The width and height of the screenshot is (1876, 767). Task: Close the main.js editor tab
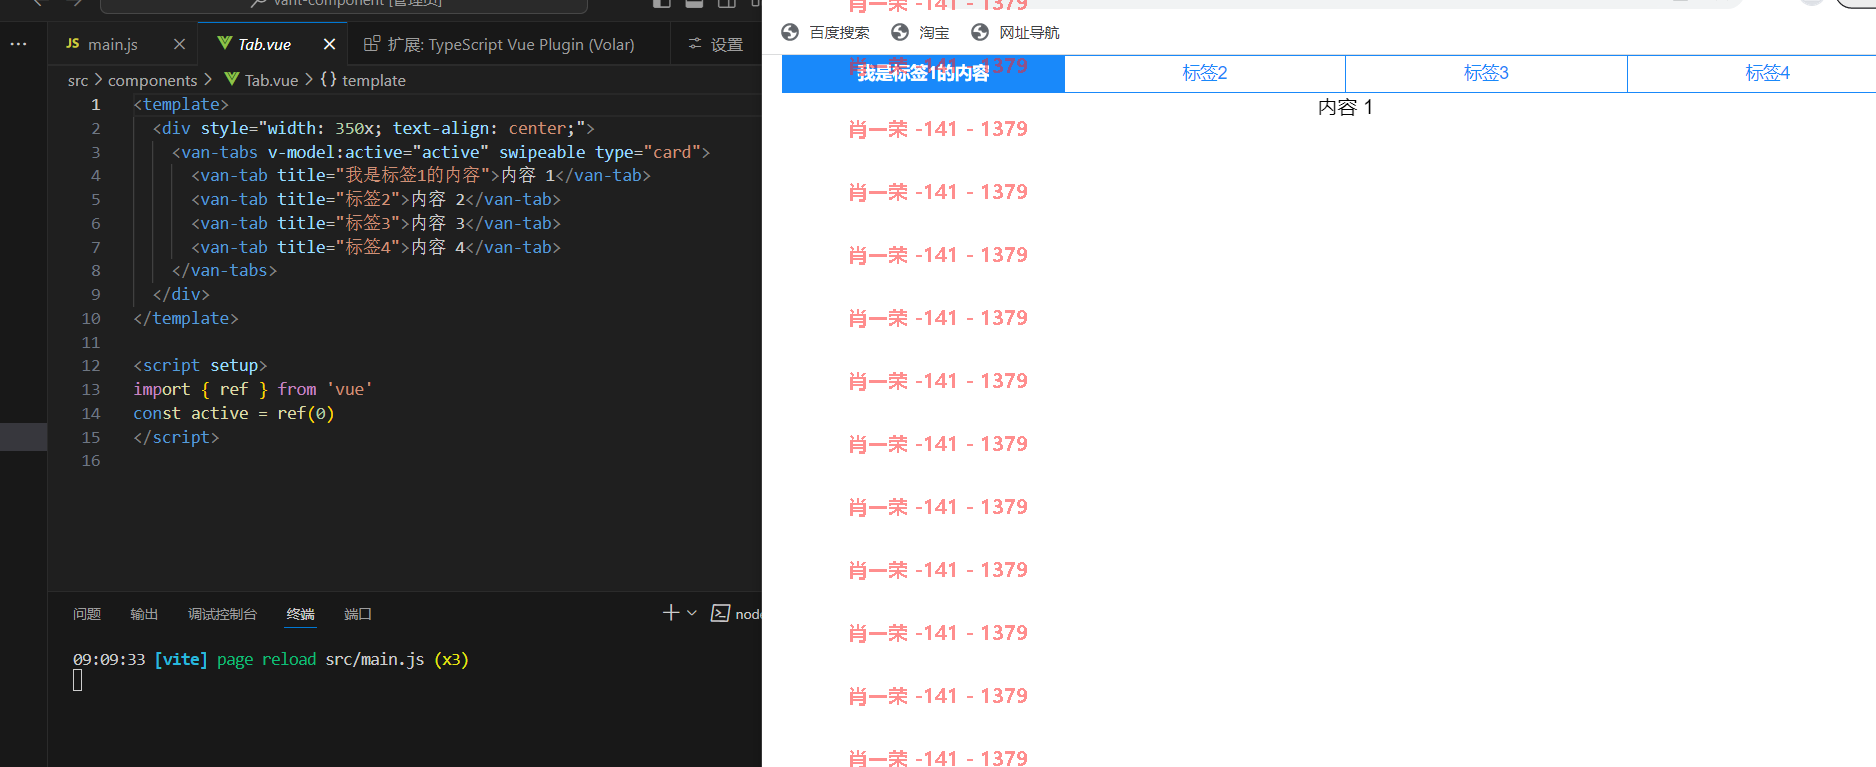(179, 44)
